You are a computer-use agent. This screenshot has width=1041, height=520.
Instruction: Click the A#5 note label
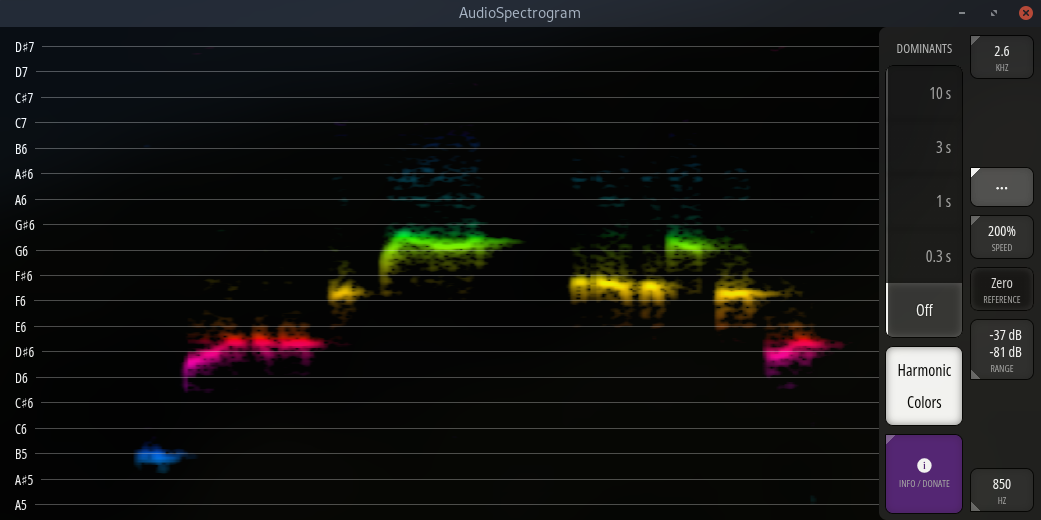(x=25, y=480)
